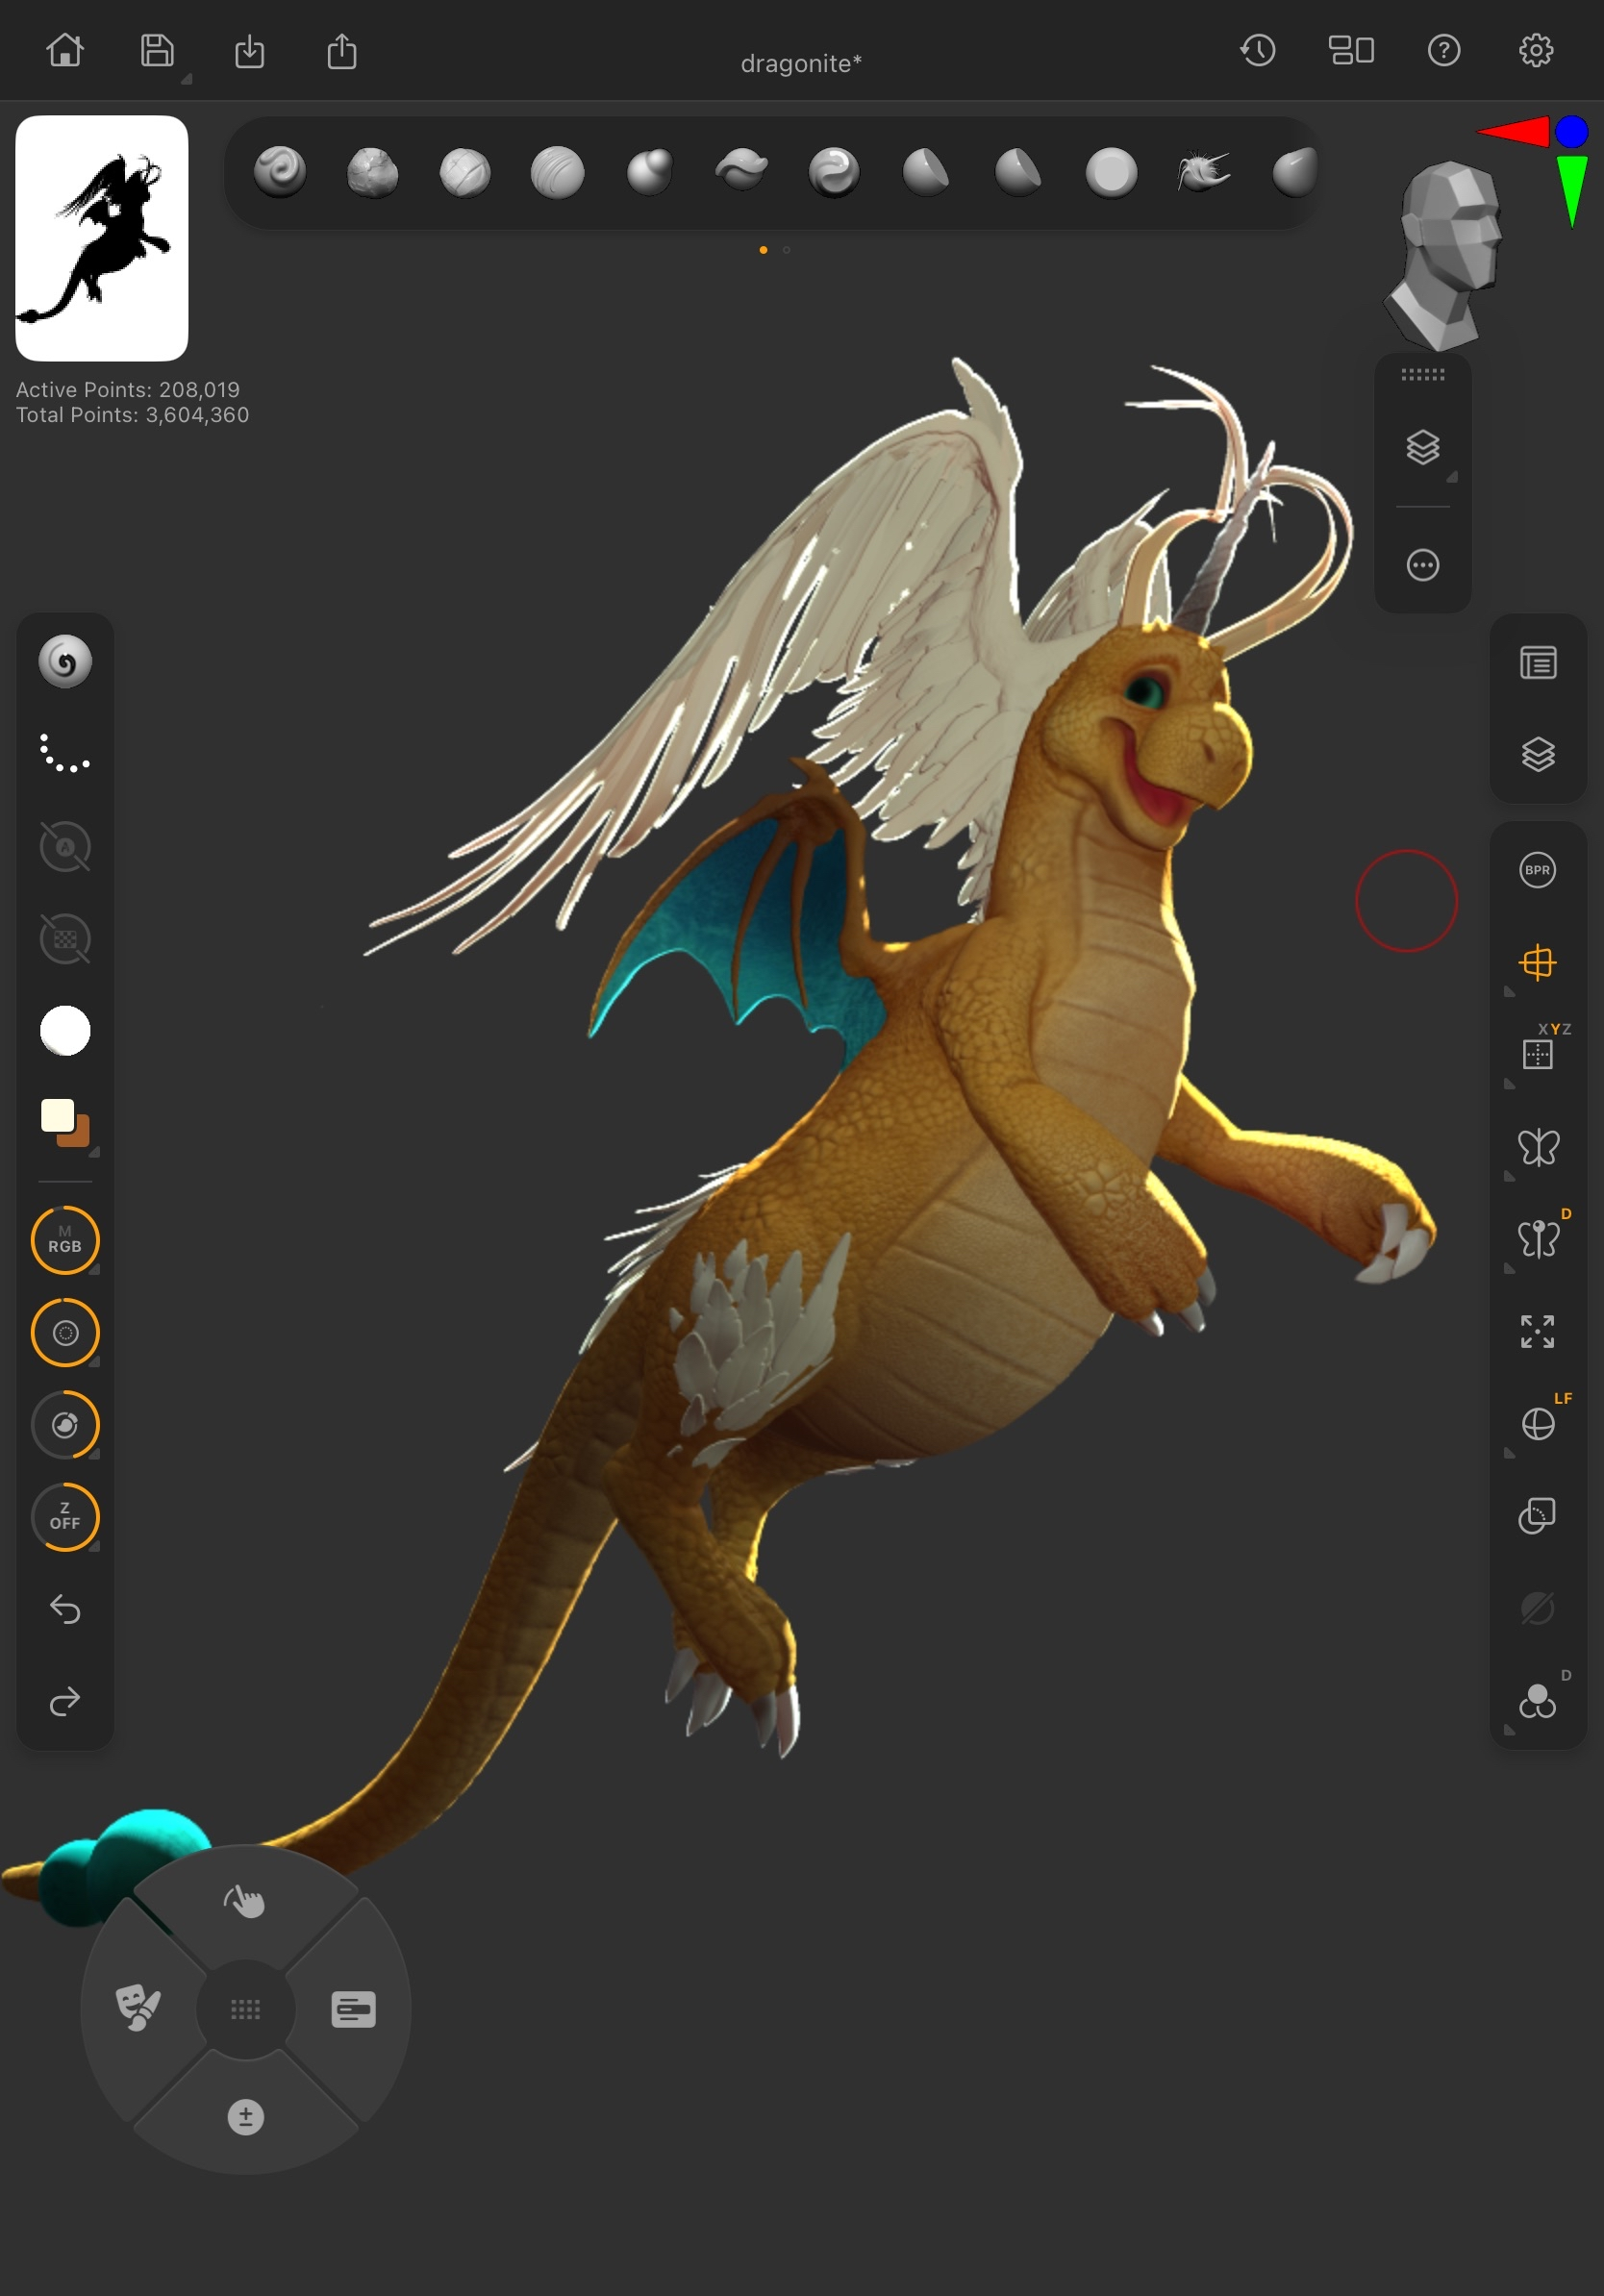Open the Tool panel icon on the right
The image size is (1604, 2296).
pos(1537,662)
